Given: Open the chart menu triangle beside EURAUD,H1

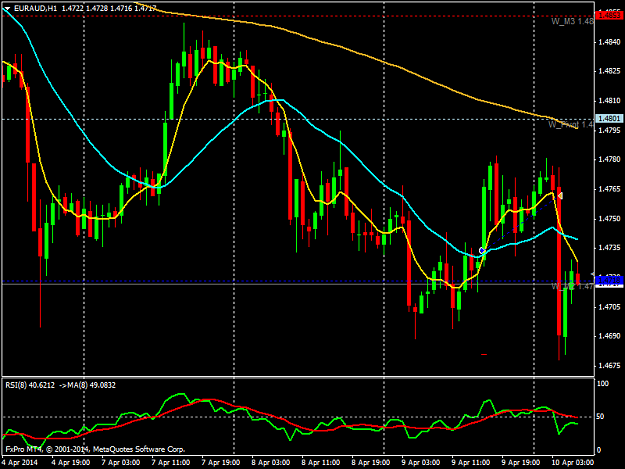Looking at the screenshot, I should pos(7,8).
